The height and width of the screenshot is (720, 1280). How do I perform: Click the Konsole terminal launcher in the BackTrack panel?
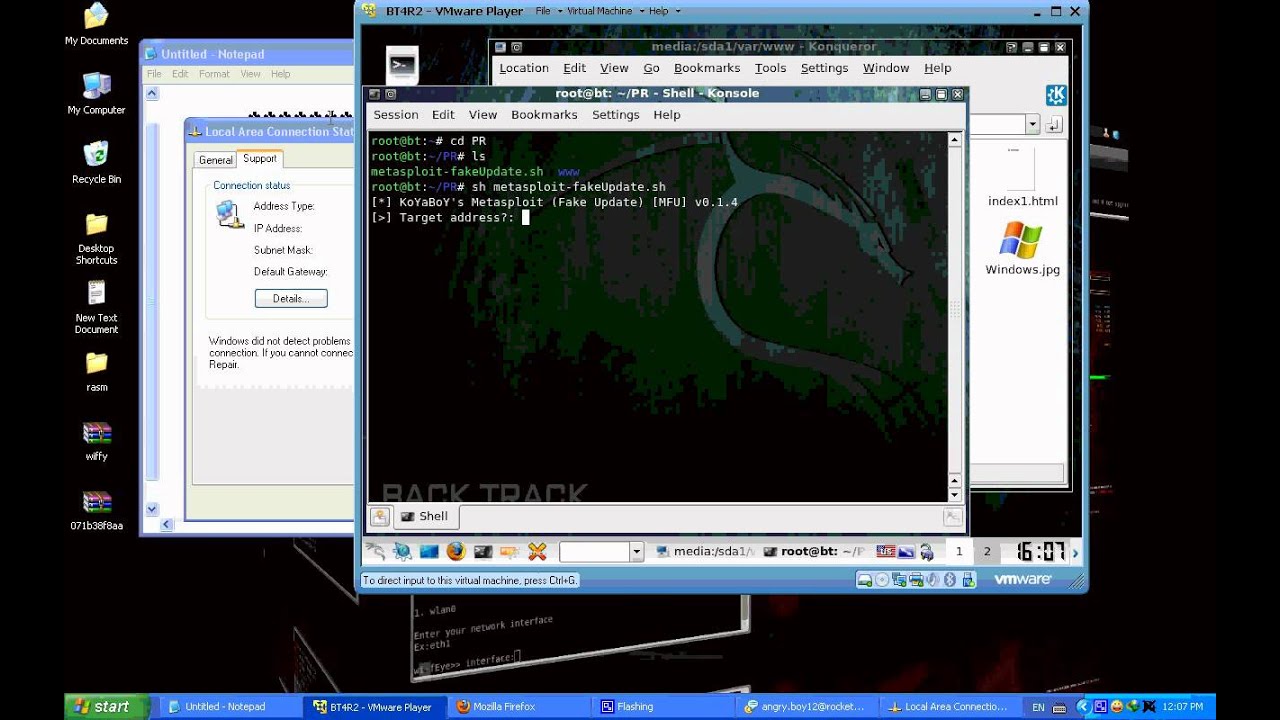click(483, 551)
